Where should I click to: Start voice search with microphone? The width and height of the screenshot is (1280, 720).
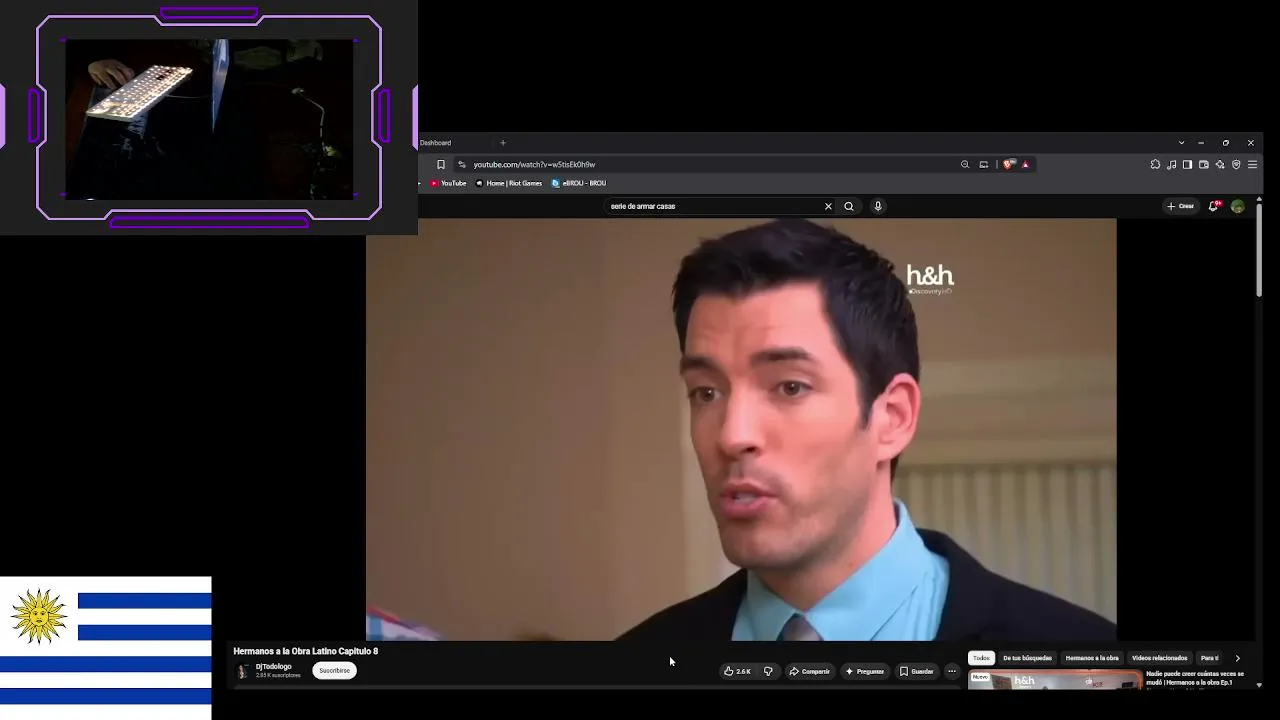(x=878, y=206)
